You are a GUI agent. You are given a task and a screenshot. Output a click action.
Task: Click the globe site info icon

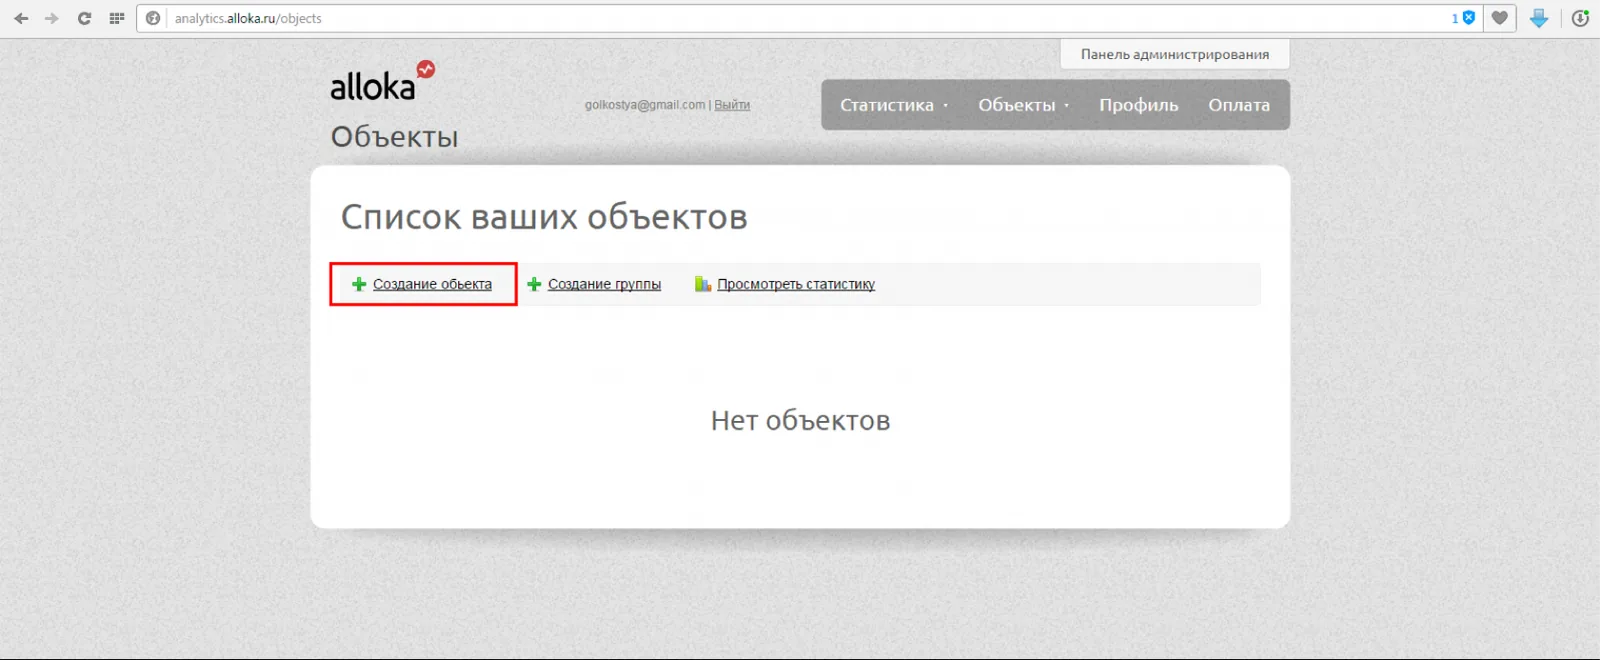(153, 18)
